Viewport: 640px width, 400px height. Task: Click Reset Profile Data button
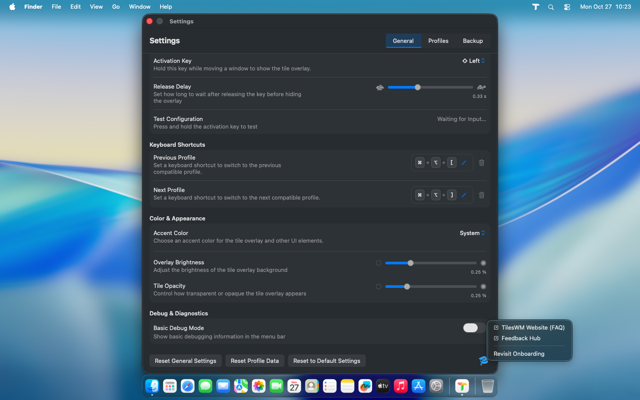pos(255,361)
